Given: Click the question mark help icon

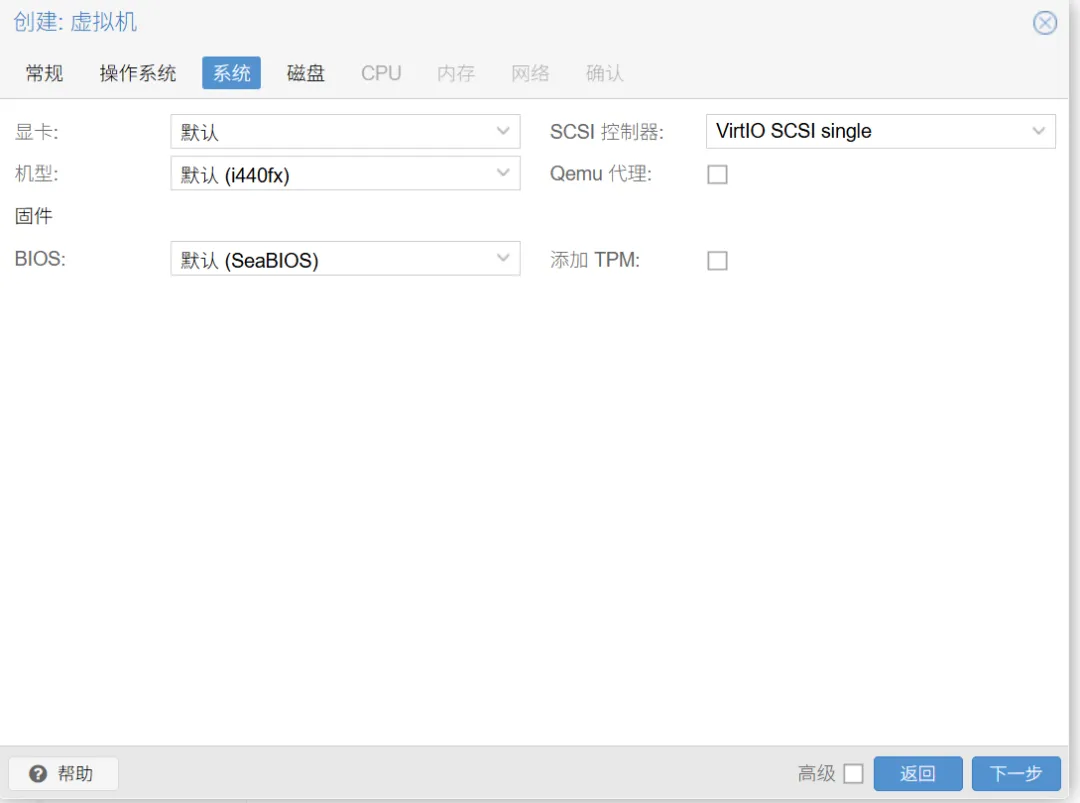Looking at the screenshot, I should click(38, 773).
